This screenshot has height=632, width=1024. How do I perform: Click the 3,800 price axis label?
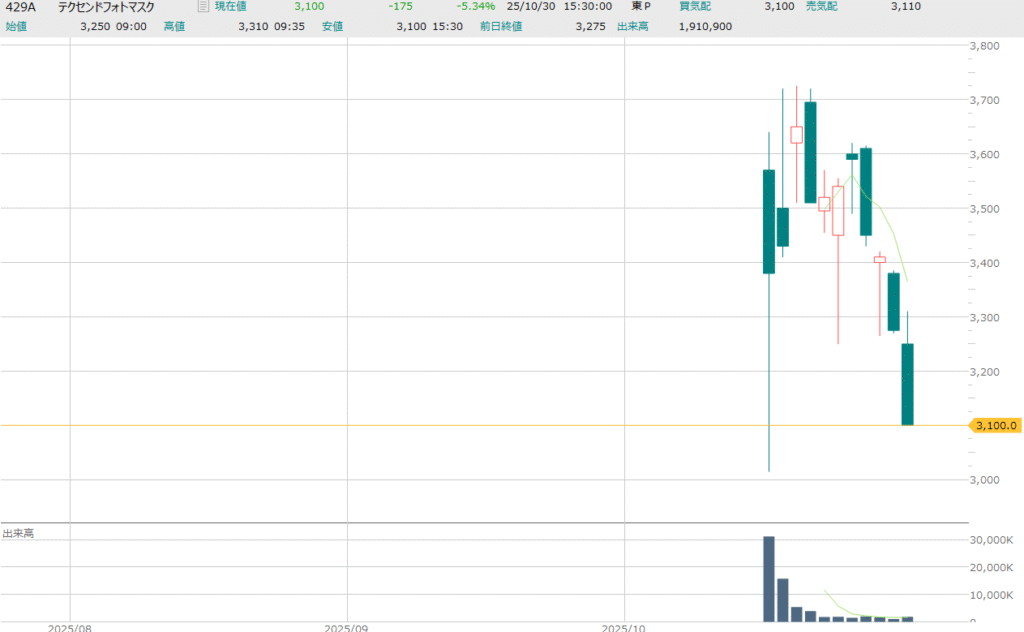(x=991, y=46)
